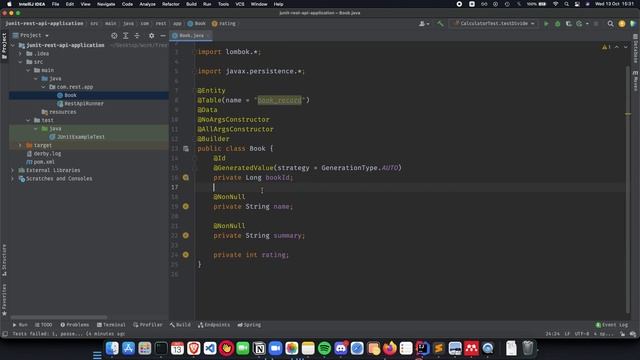The width and height of the screenshot is (640, 360).
Task: Open Finder from the dock
Action: tap(112, 348)
